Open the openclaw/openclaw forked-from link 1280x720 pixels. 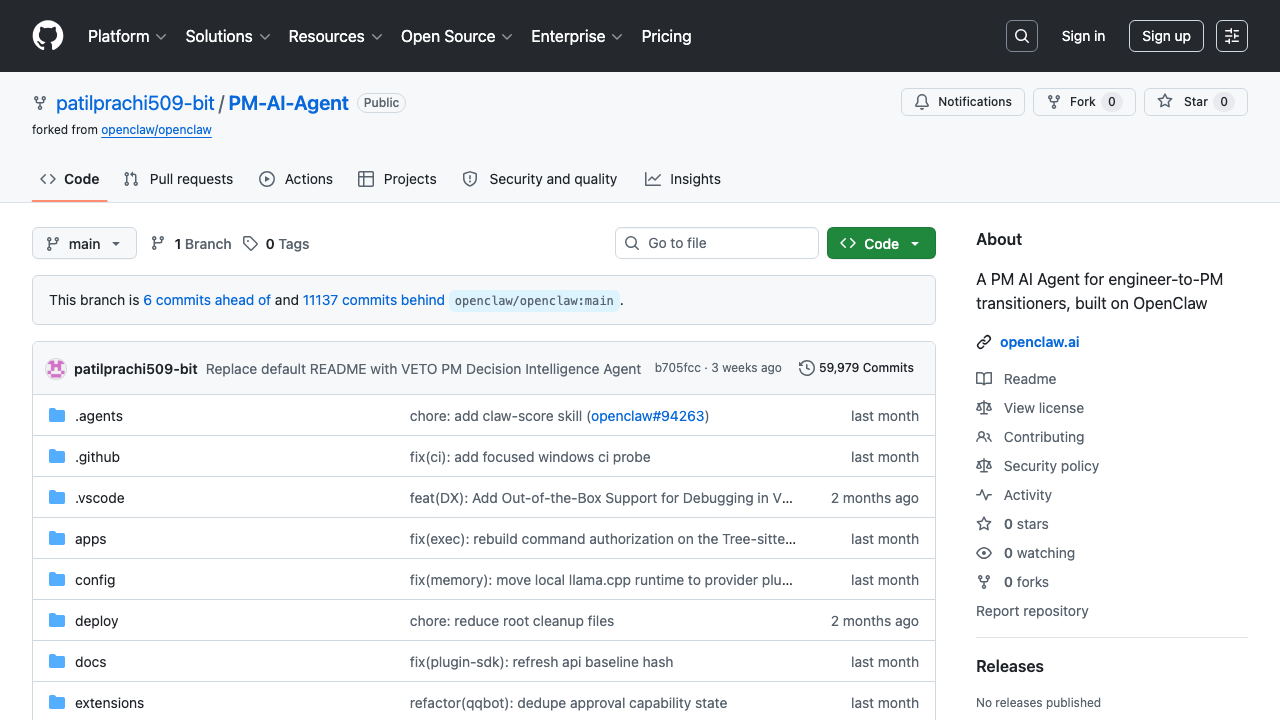(x=156, y=130)
